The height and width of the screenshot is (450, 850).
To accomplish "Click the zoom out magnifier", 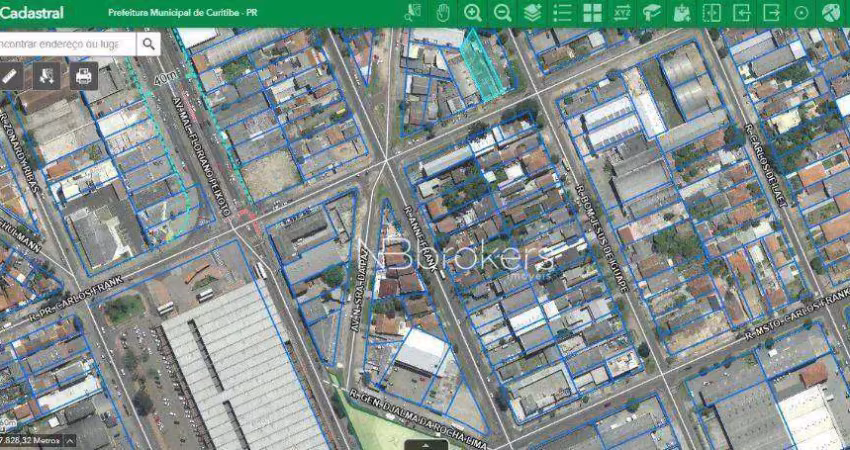I will 502,13.
